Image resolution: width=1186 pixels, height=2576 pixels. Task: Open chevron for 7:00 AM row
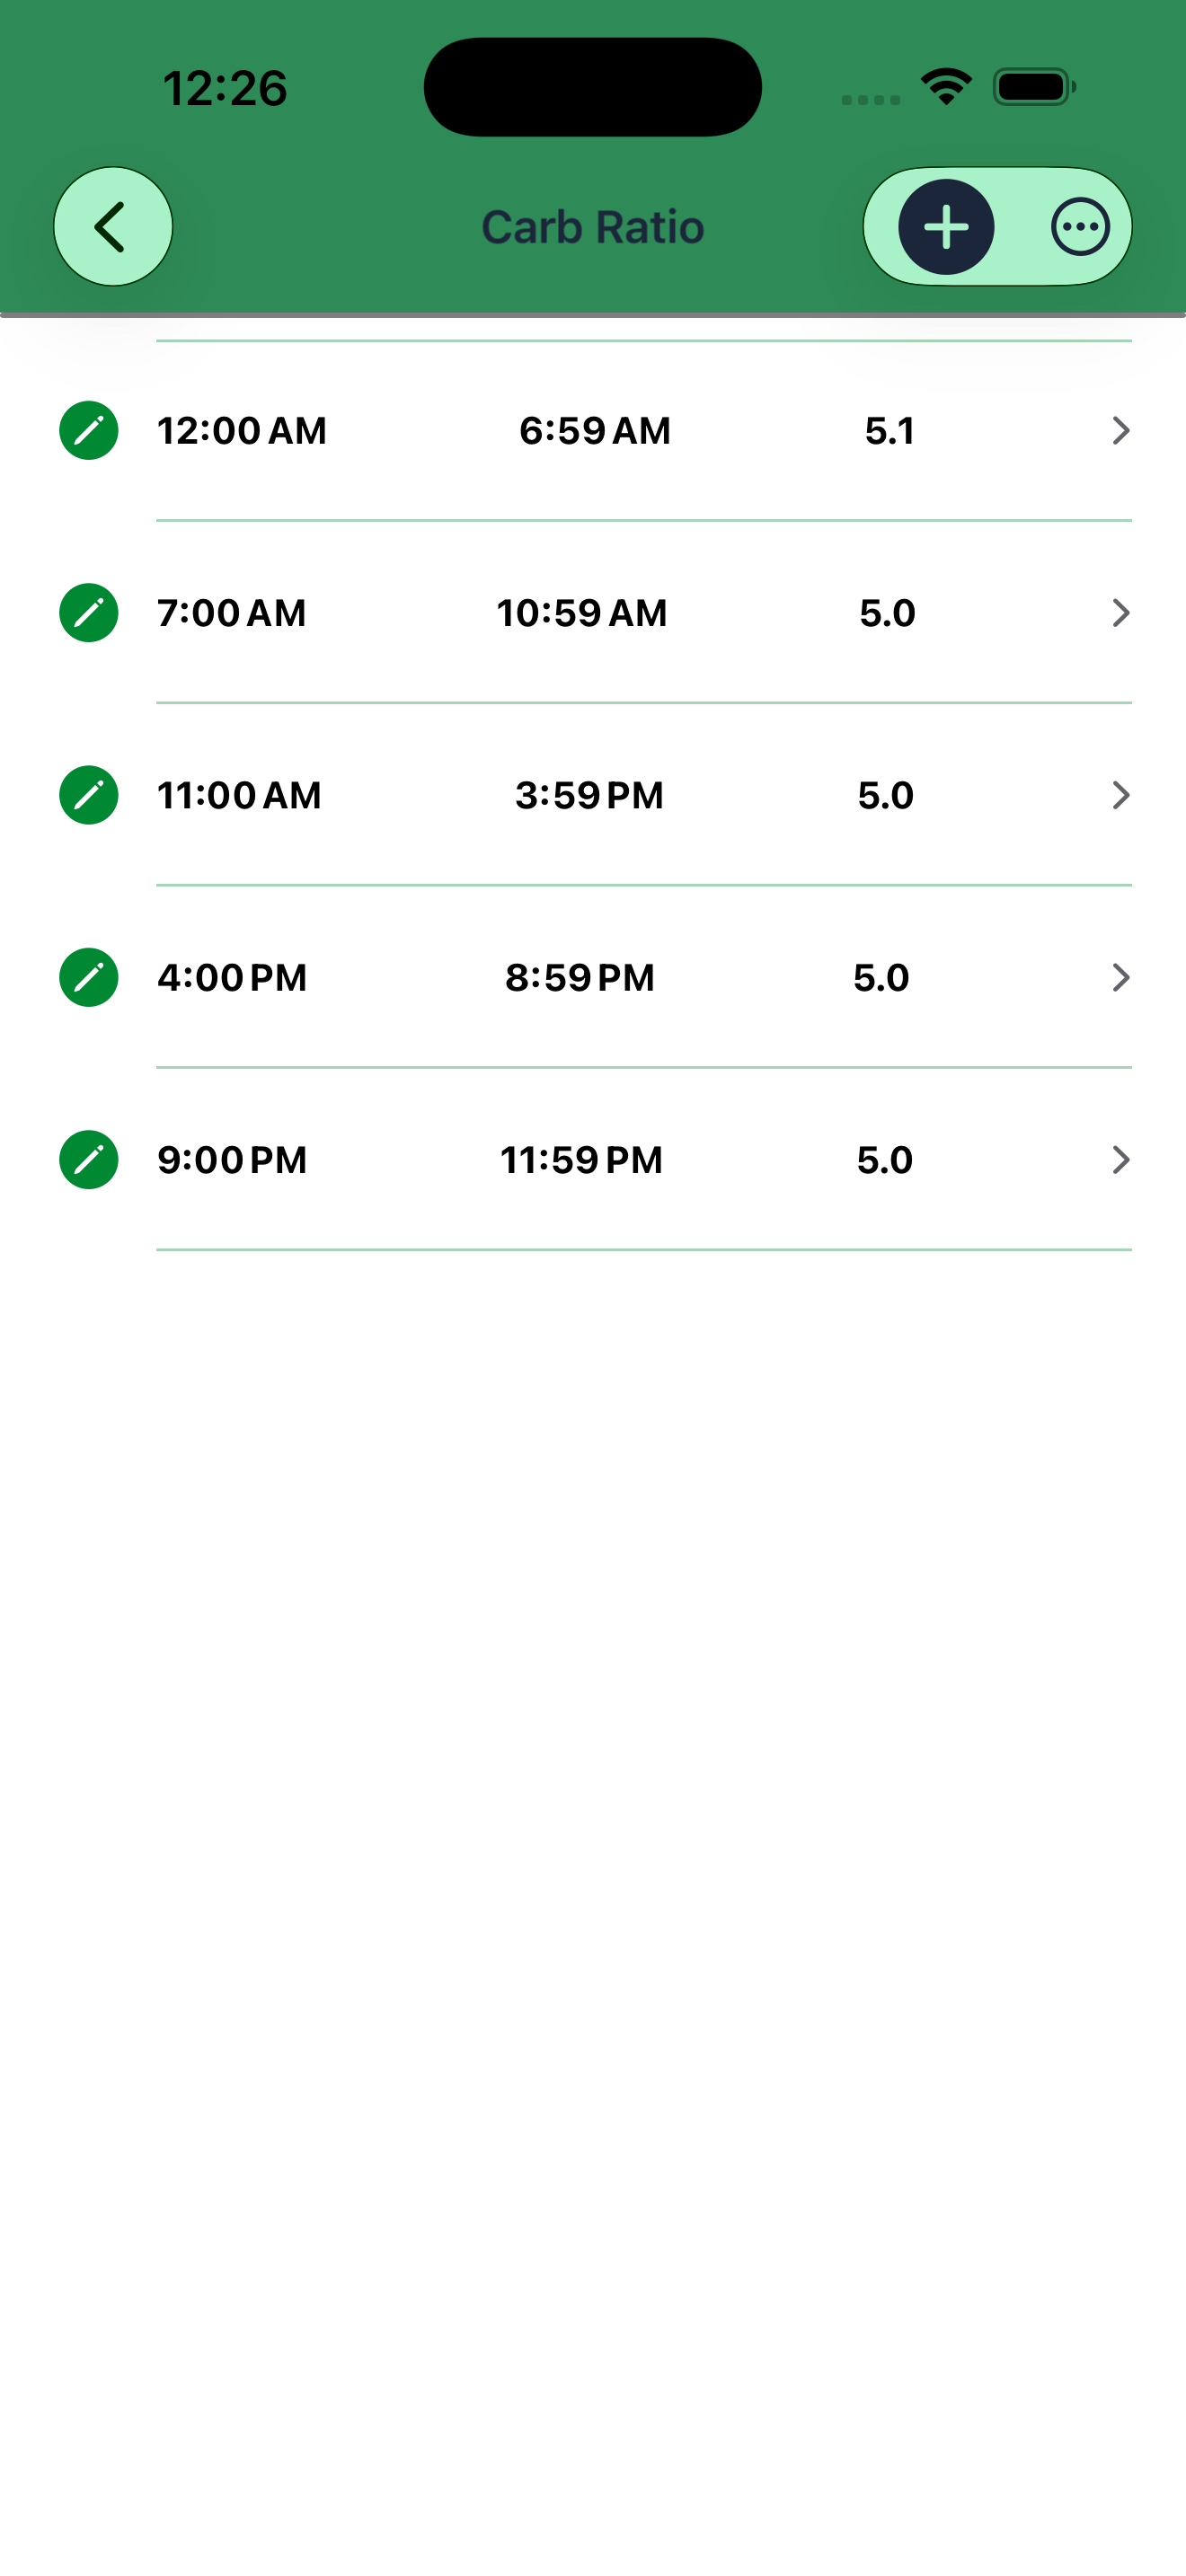1121,613
